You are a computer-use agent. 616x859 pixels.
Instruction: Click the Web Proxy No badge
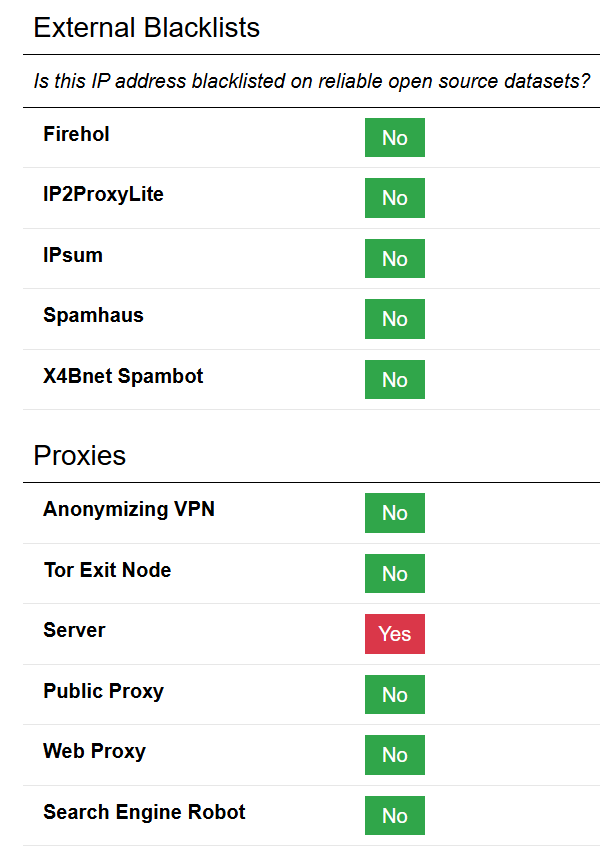pyautogui.click(x=394, y=755)
